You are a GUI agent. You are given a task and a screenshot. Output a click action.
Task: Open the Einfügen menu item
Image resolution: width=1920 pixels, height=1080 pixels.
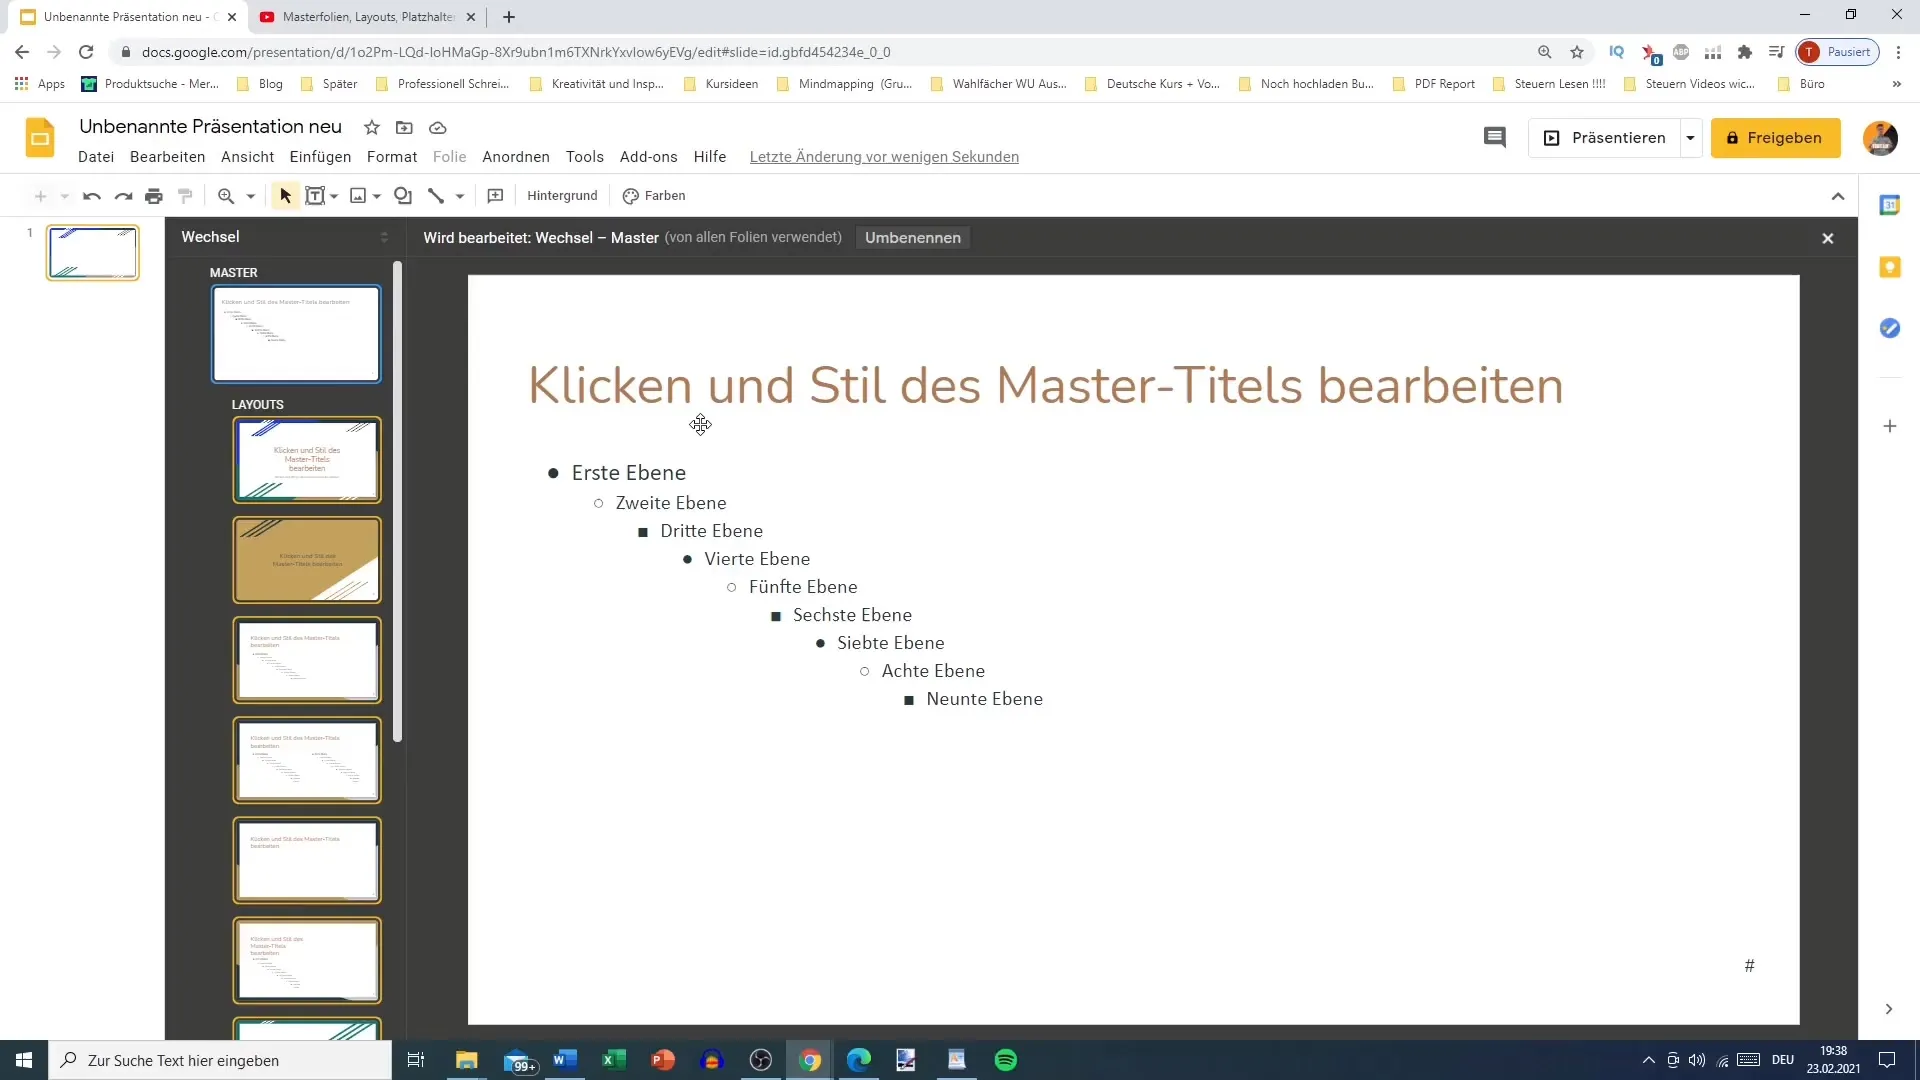319,157
